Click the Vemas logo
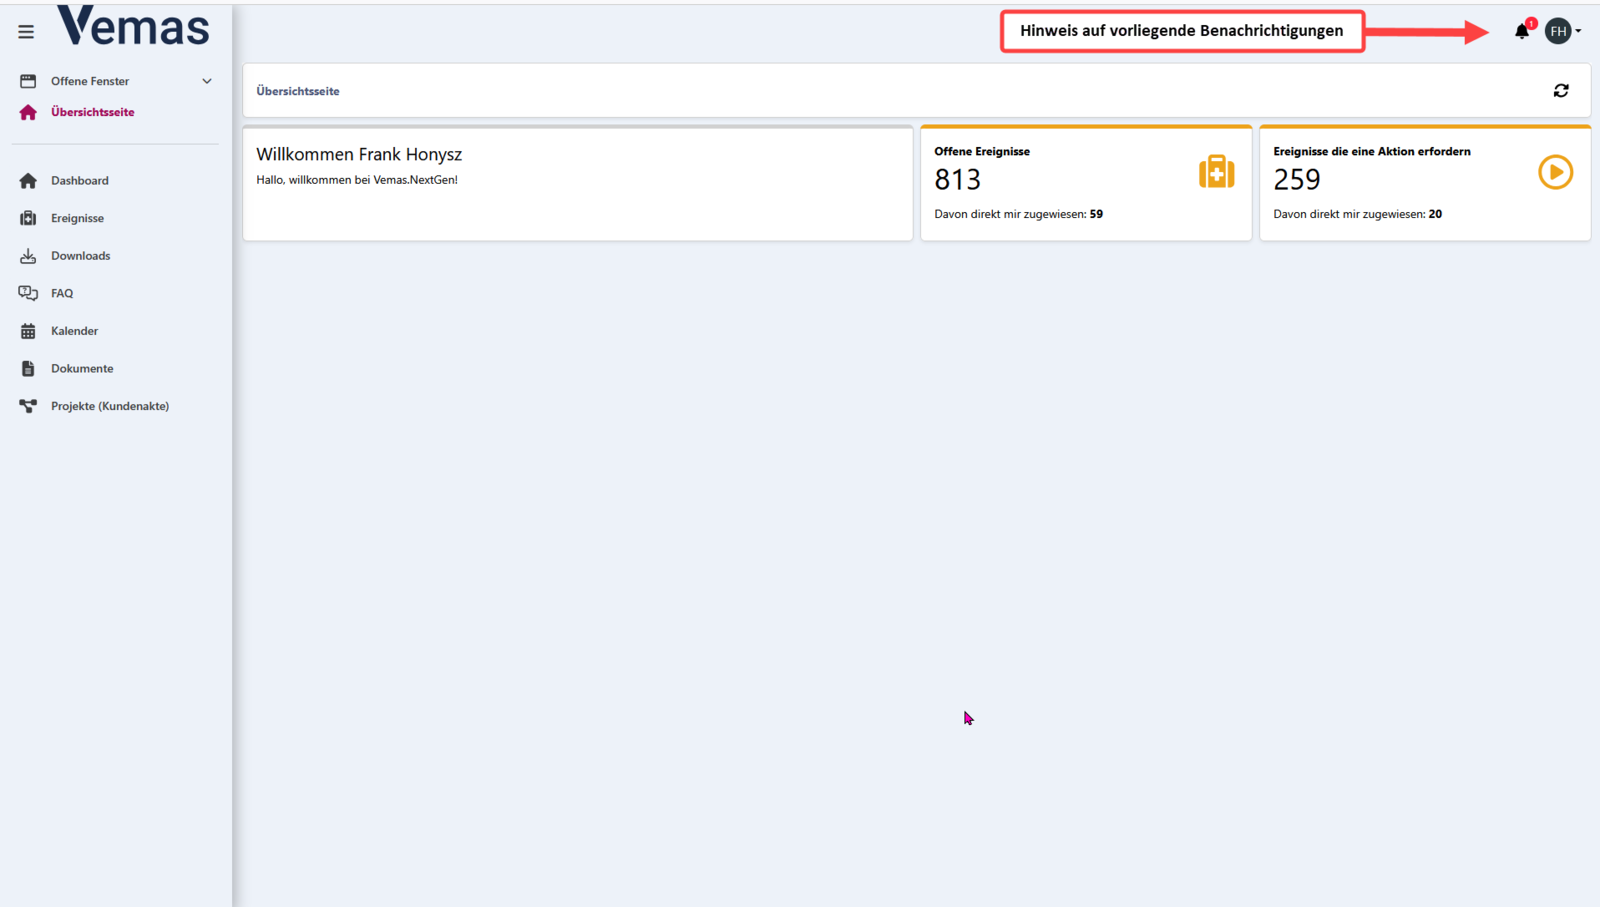This screenshot has height=907, width=1600. click(x=133, y=26)
